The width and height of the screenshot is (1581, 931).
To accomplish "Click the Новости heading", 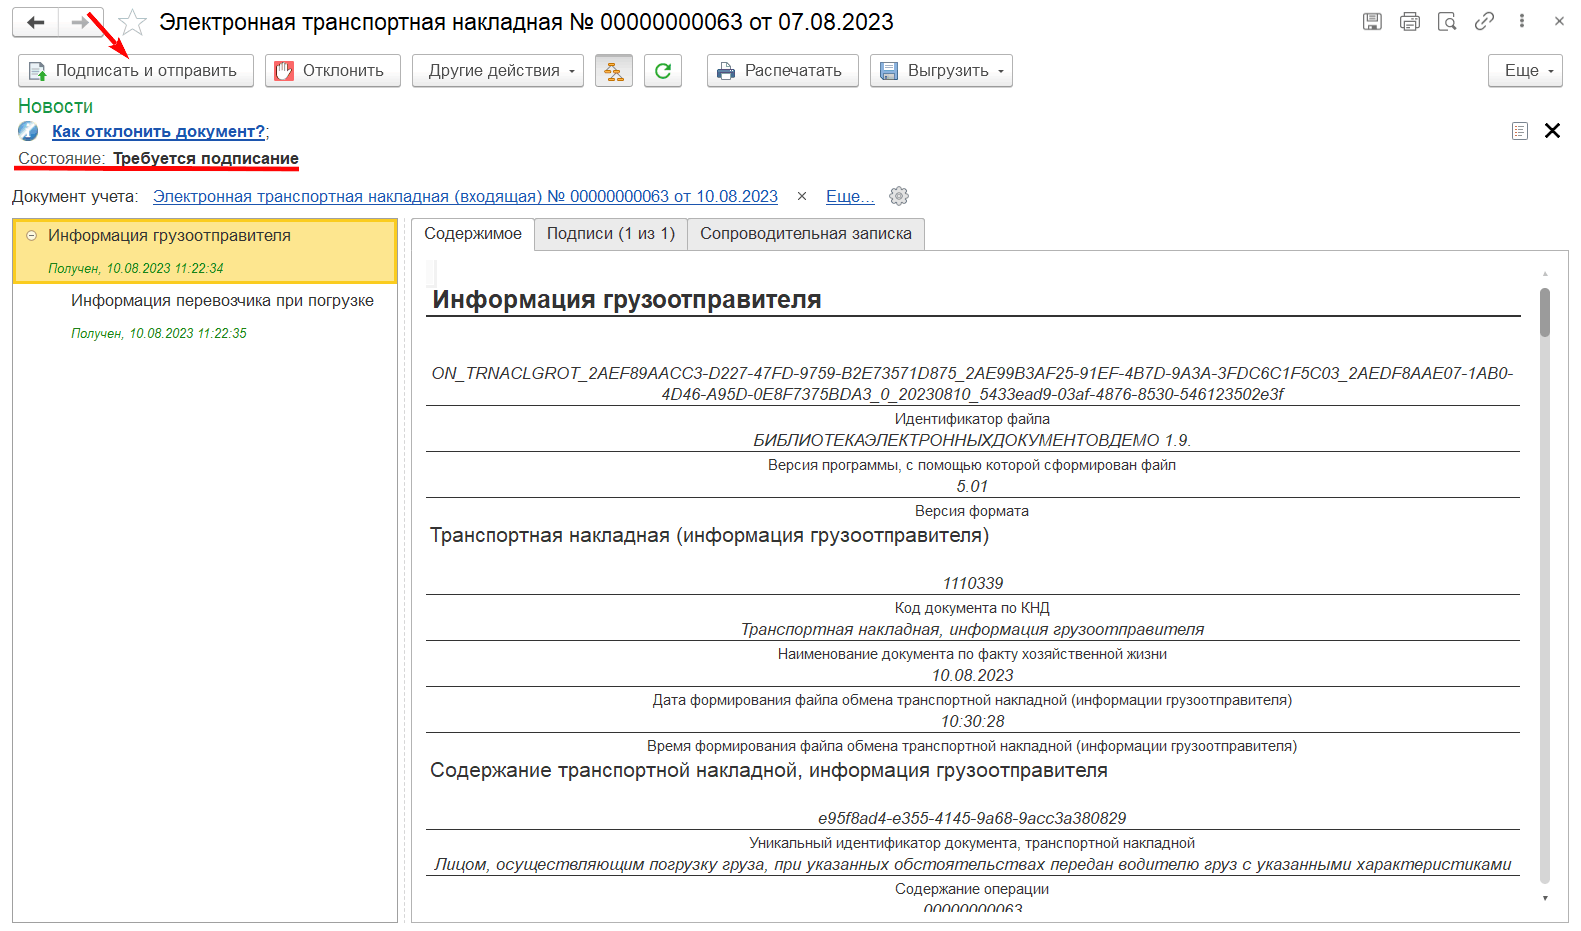I will pyautogui.click(x=56, y=106).
